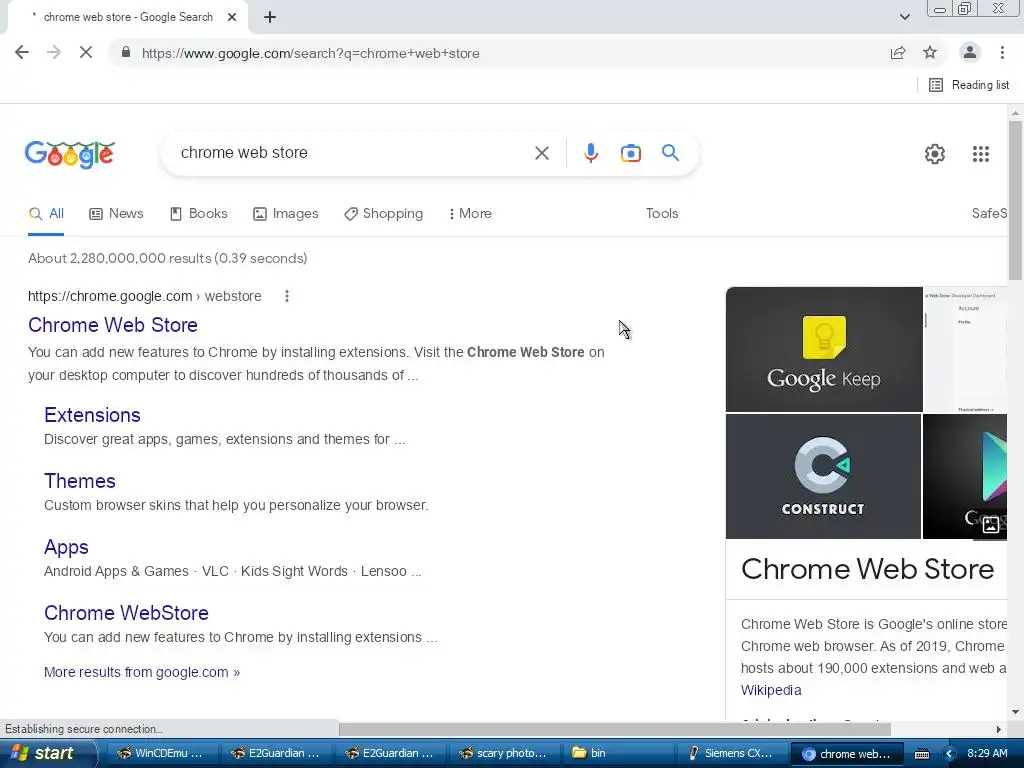Open the Apps sitelink

[66, 547]
